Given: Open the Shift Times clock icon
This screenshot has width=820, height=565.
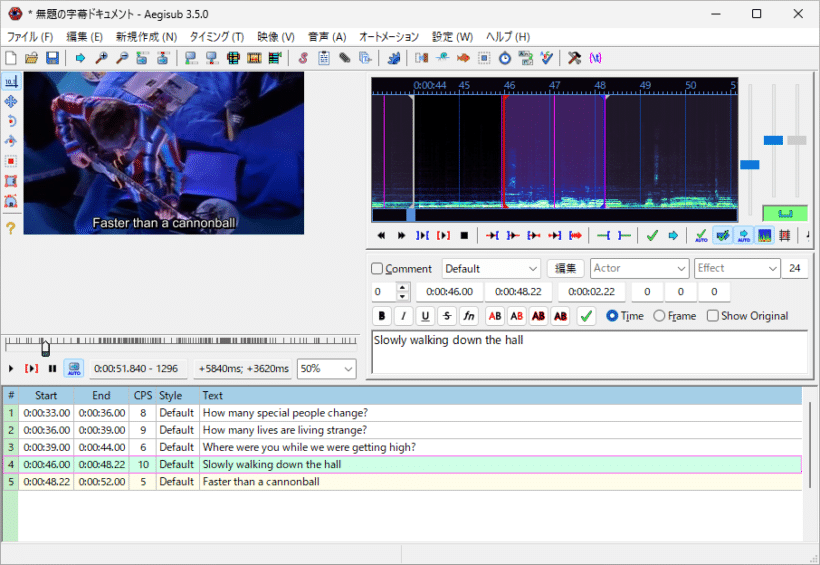Looking at the screenshot, I should pyautogui.click(x=505, y=58).
